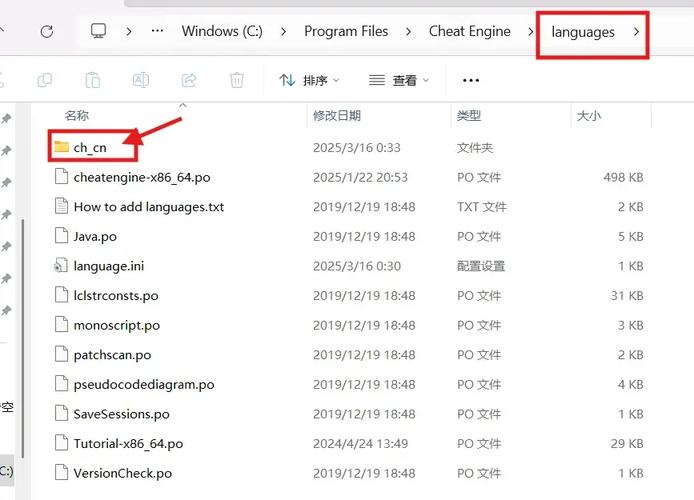Click the 文件夹 type of ch_cn
This screenshot has width=694, height=500.
click(474, 148)
